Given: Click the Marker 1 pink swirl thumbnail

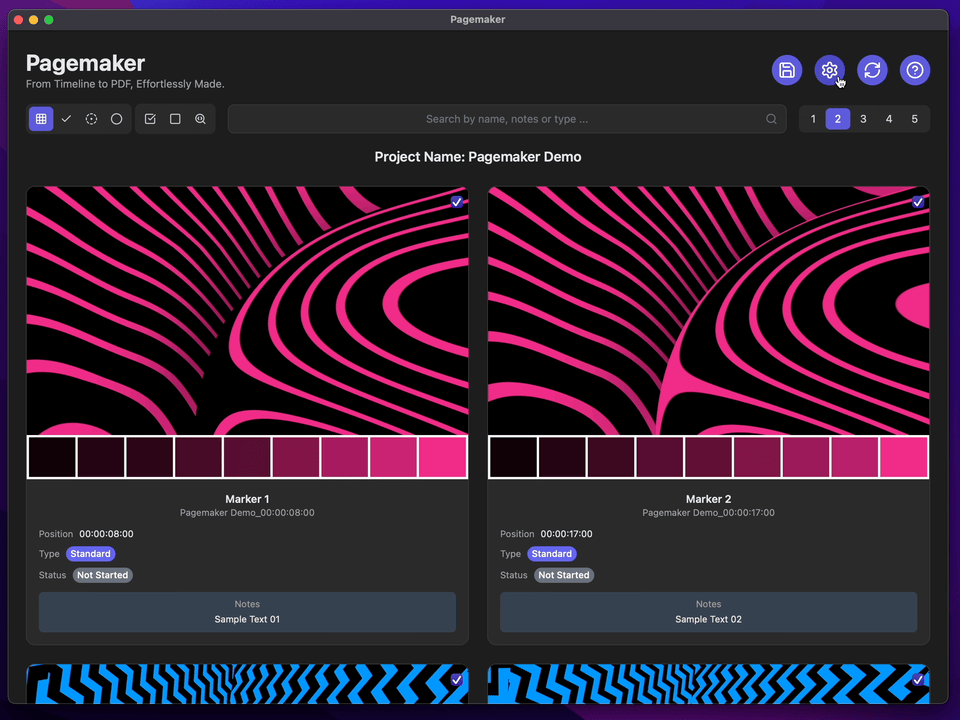Looking at the screenshot, I should point(247,311).
